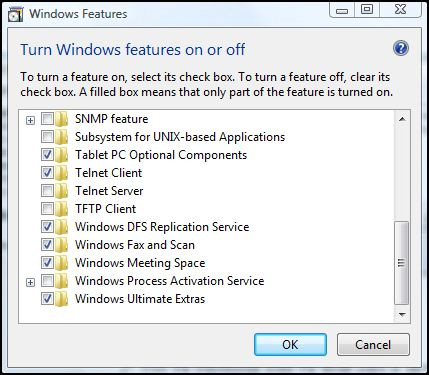Uncheck the Windows Meeting Space checkbox
Image resolution: width=429 pixels, height=375 pixels.
47,263
